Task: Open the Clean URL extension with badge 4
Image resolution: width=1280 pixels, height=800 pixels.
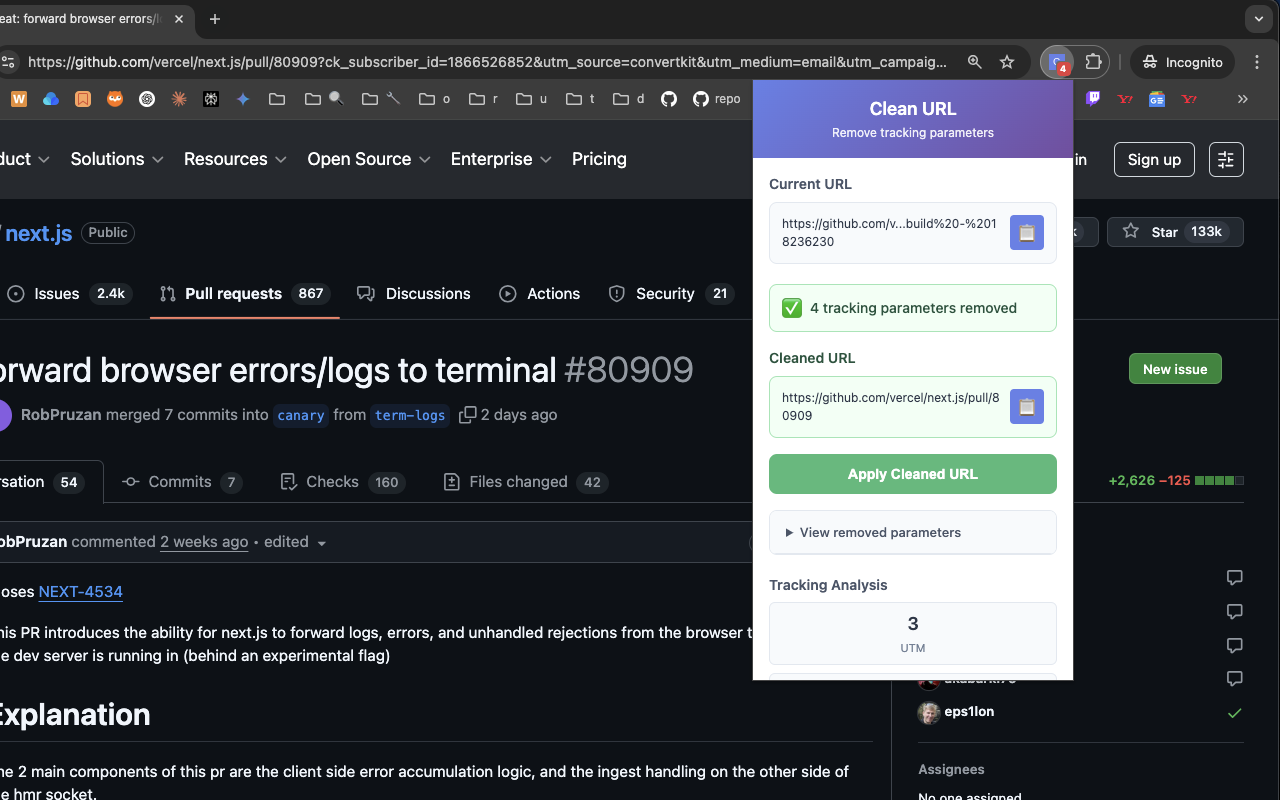Action: [x=1057, y=62]
